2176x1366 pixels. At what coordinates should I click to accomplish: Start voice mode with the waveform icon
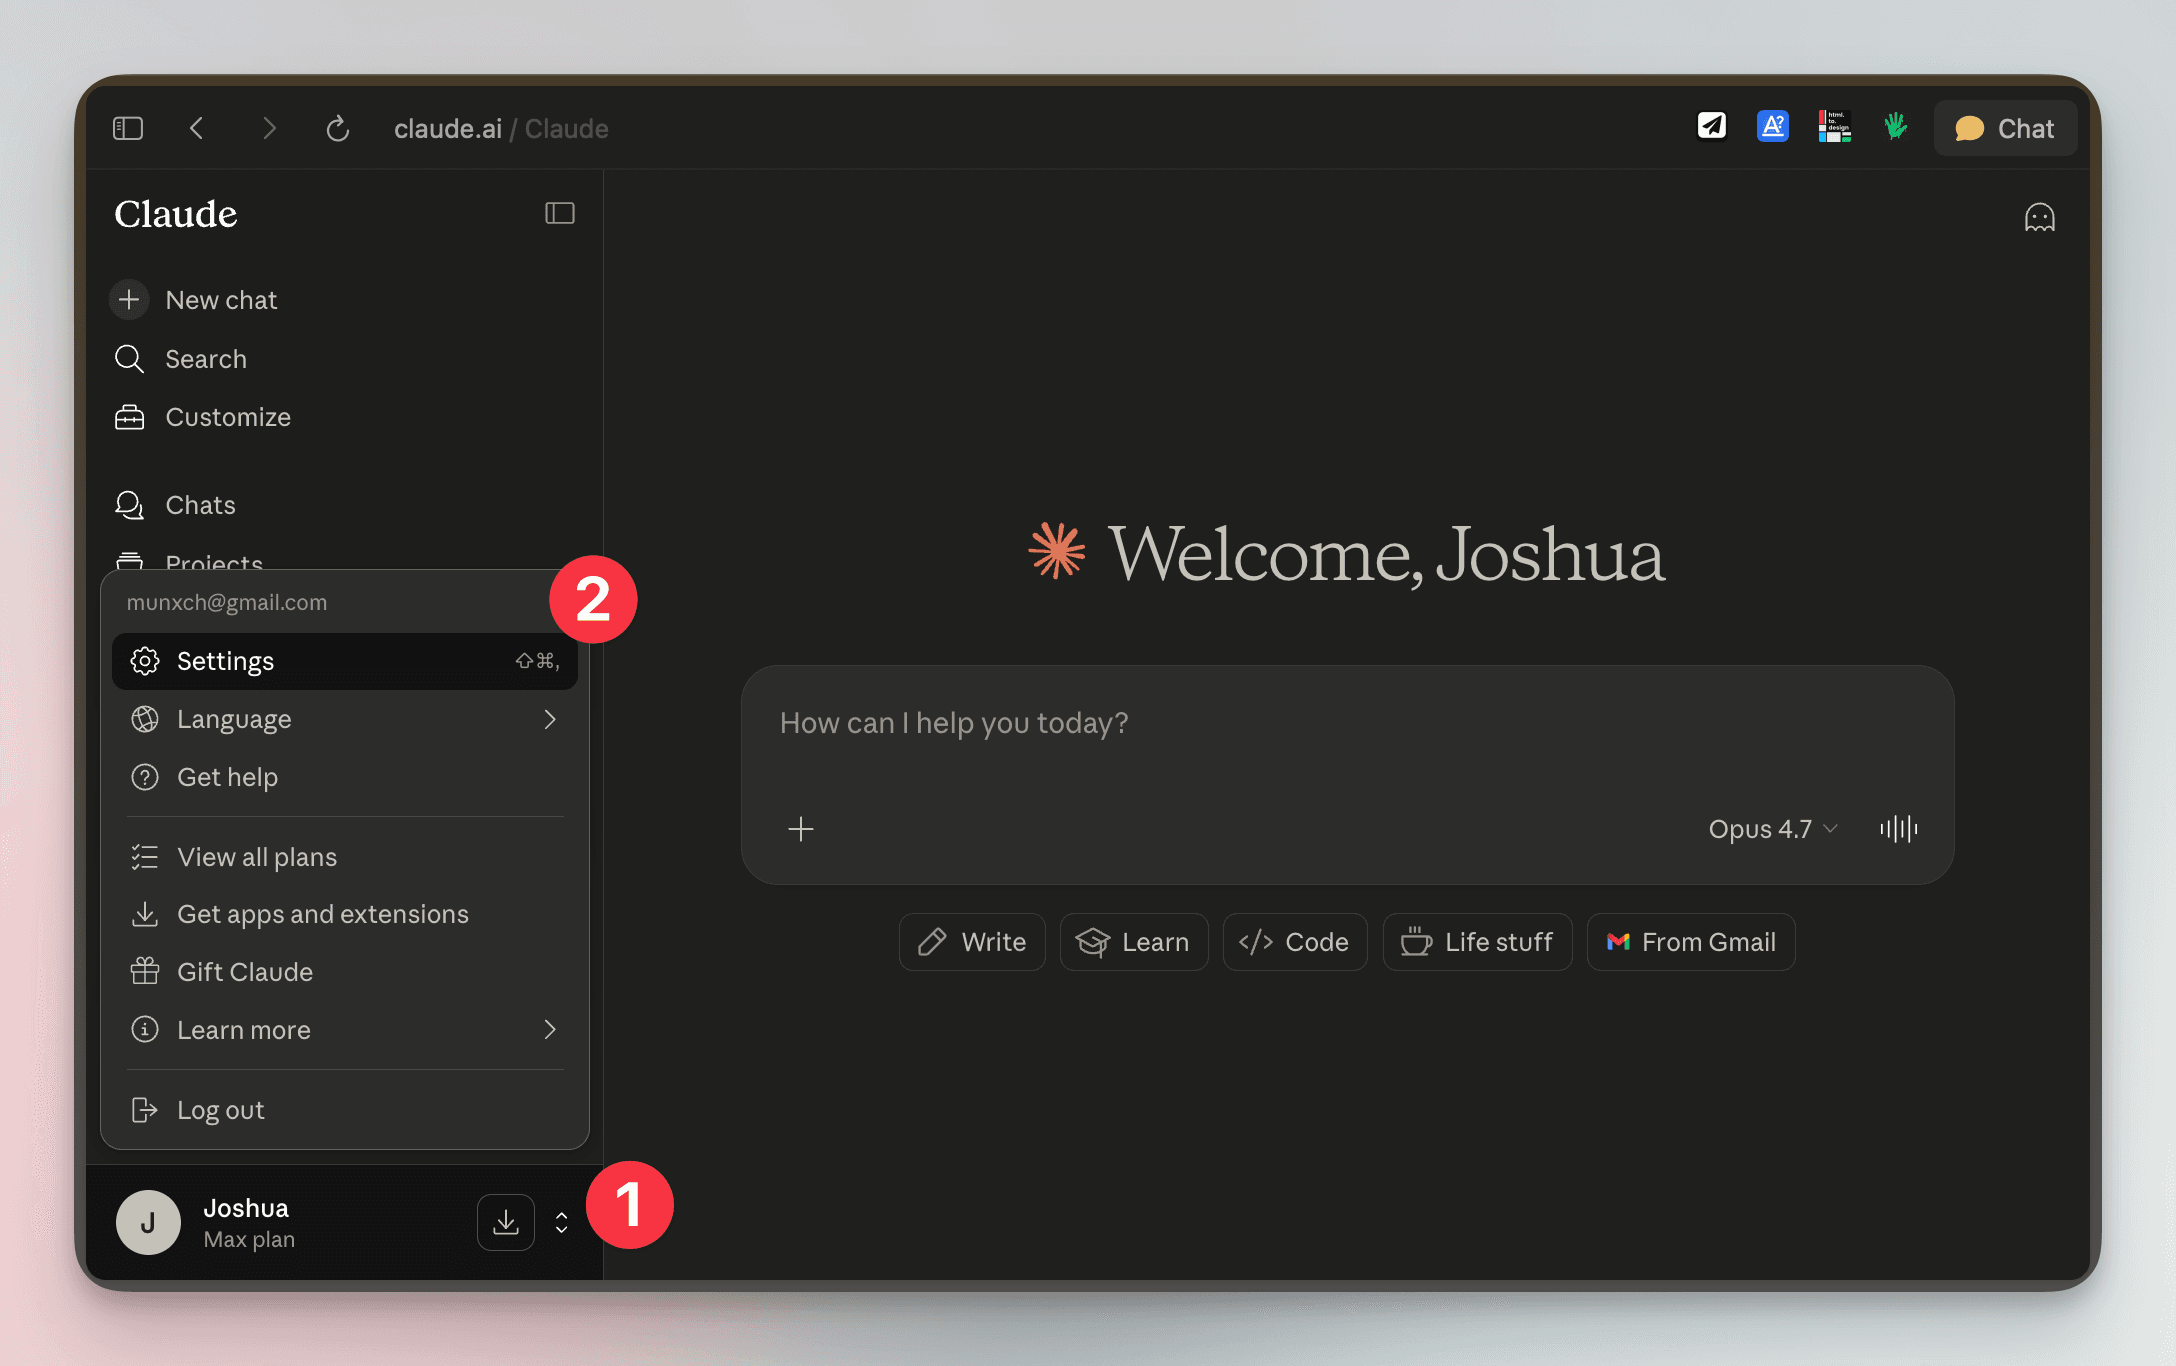click(x=1899, y=829)
